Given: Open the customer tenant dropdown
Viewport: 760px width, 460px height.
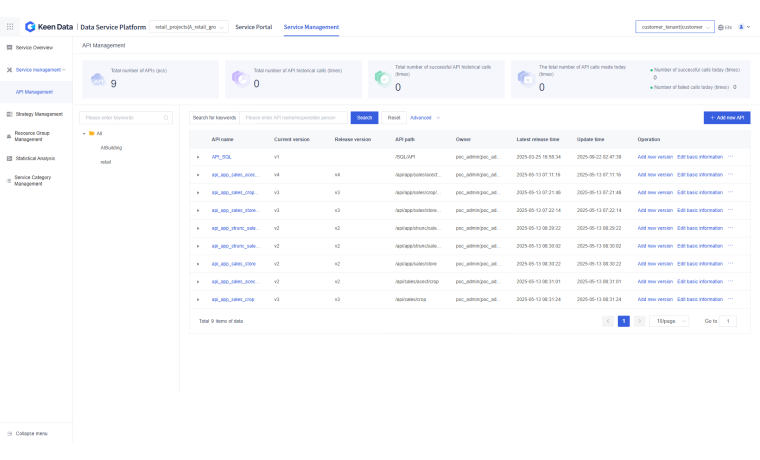Looking at the screenshot, I should 675,27.
